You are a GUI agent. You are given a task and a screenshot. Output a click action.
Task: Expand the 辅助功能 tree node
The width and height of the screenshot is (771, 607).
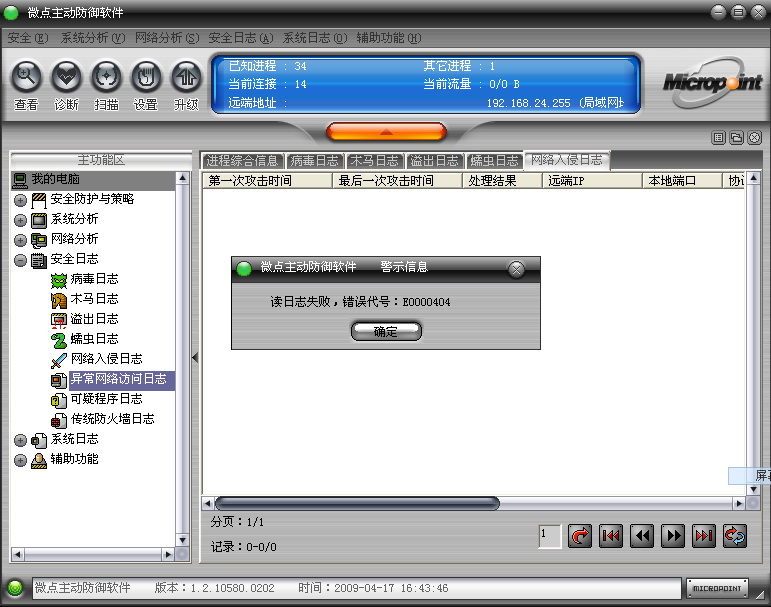20,460
